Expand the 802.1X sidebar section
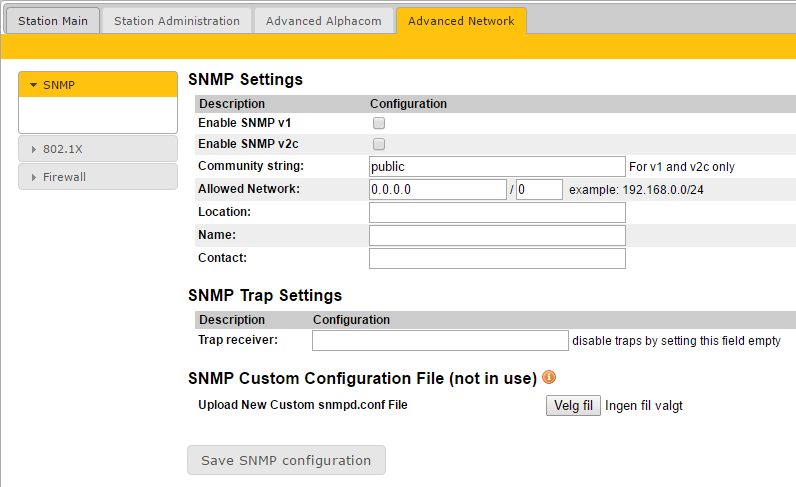The height and width of the screenshot is (487, 796). point(97,149)
